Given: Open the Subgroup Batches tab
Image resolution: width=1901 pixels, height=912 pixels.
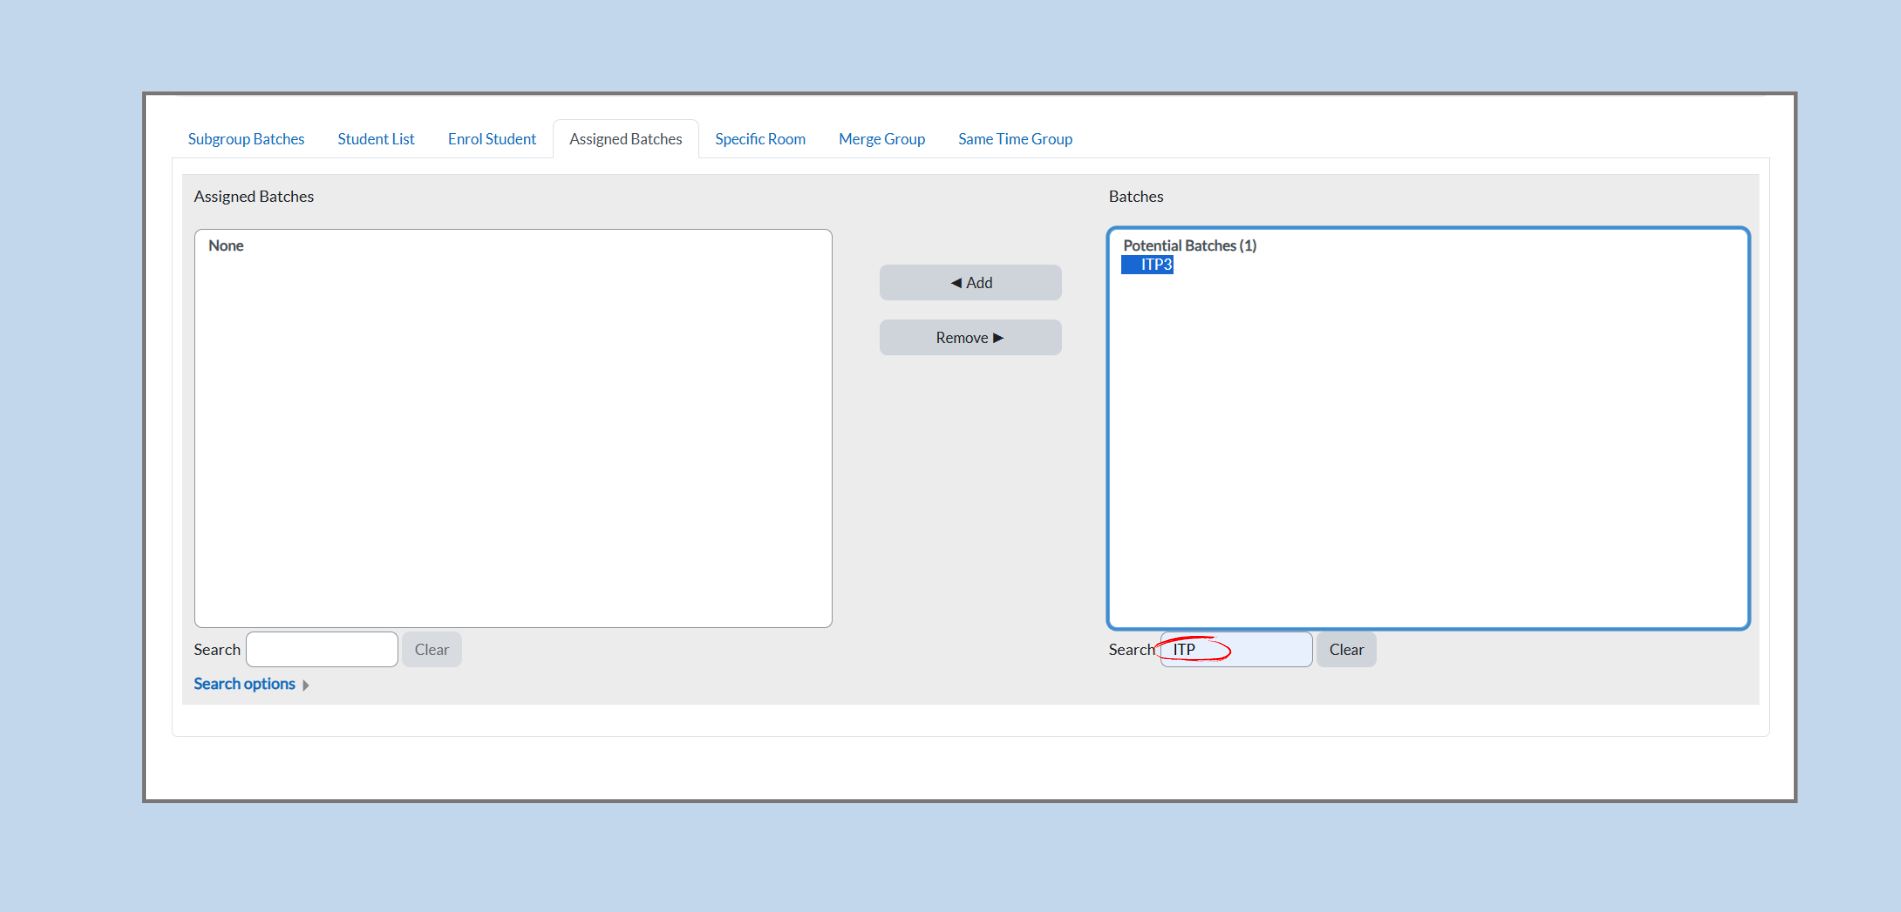Looking at the screenshot, I should point(246,139).
